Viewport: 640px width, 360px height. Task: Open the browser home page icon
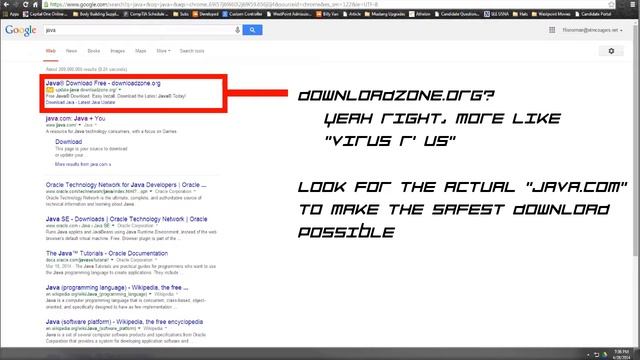pos(35,4)
